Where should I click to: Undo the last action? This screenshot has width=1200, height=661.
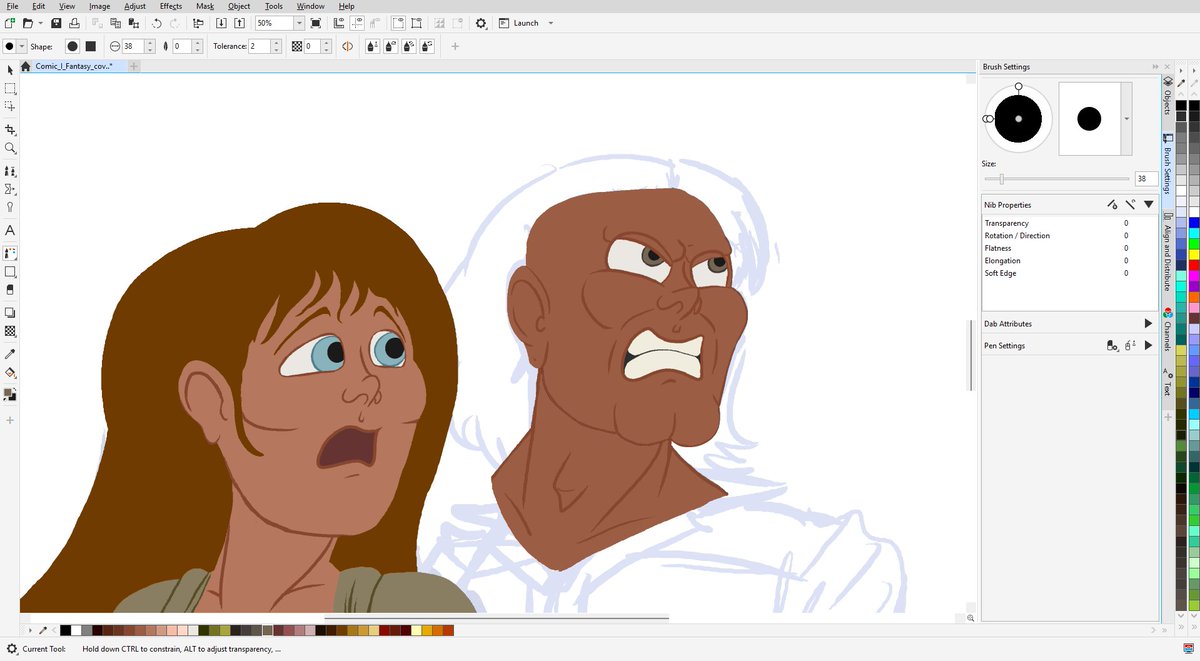[157, 23]
